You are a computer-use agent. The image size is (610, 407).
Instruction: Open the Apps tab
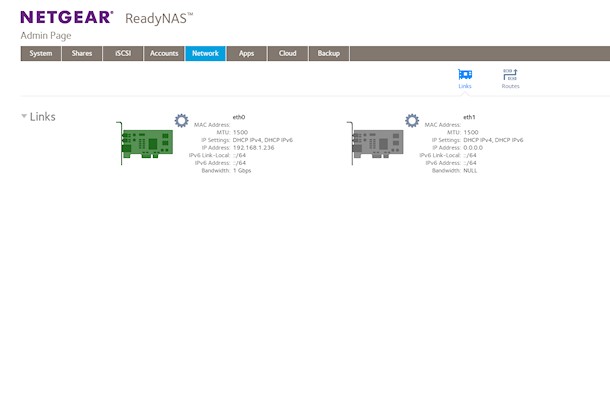[x=246, y=54]
